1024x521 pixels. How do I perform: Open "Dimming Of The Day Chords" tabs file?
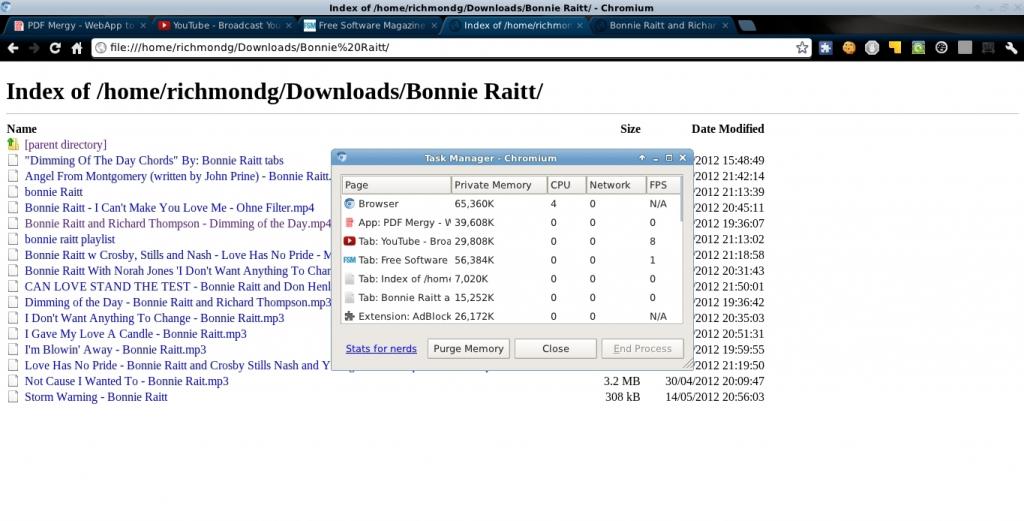coord(154,160)
